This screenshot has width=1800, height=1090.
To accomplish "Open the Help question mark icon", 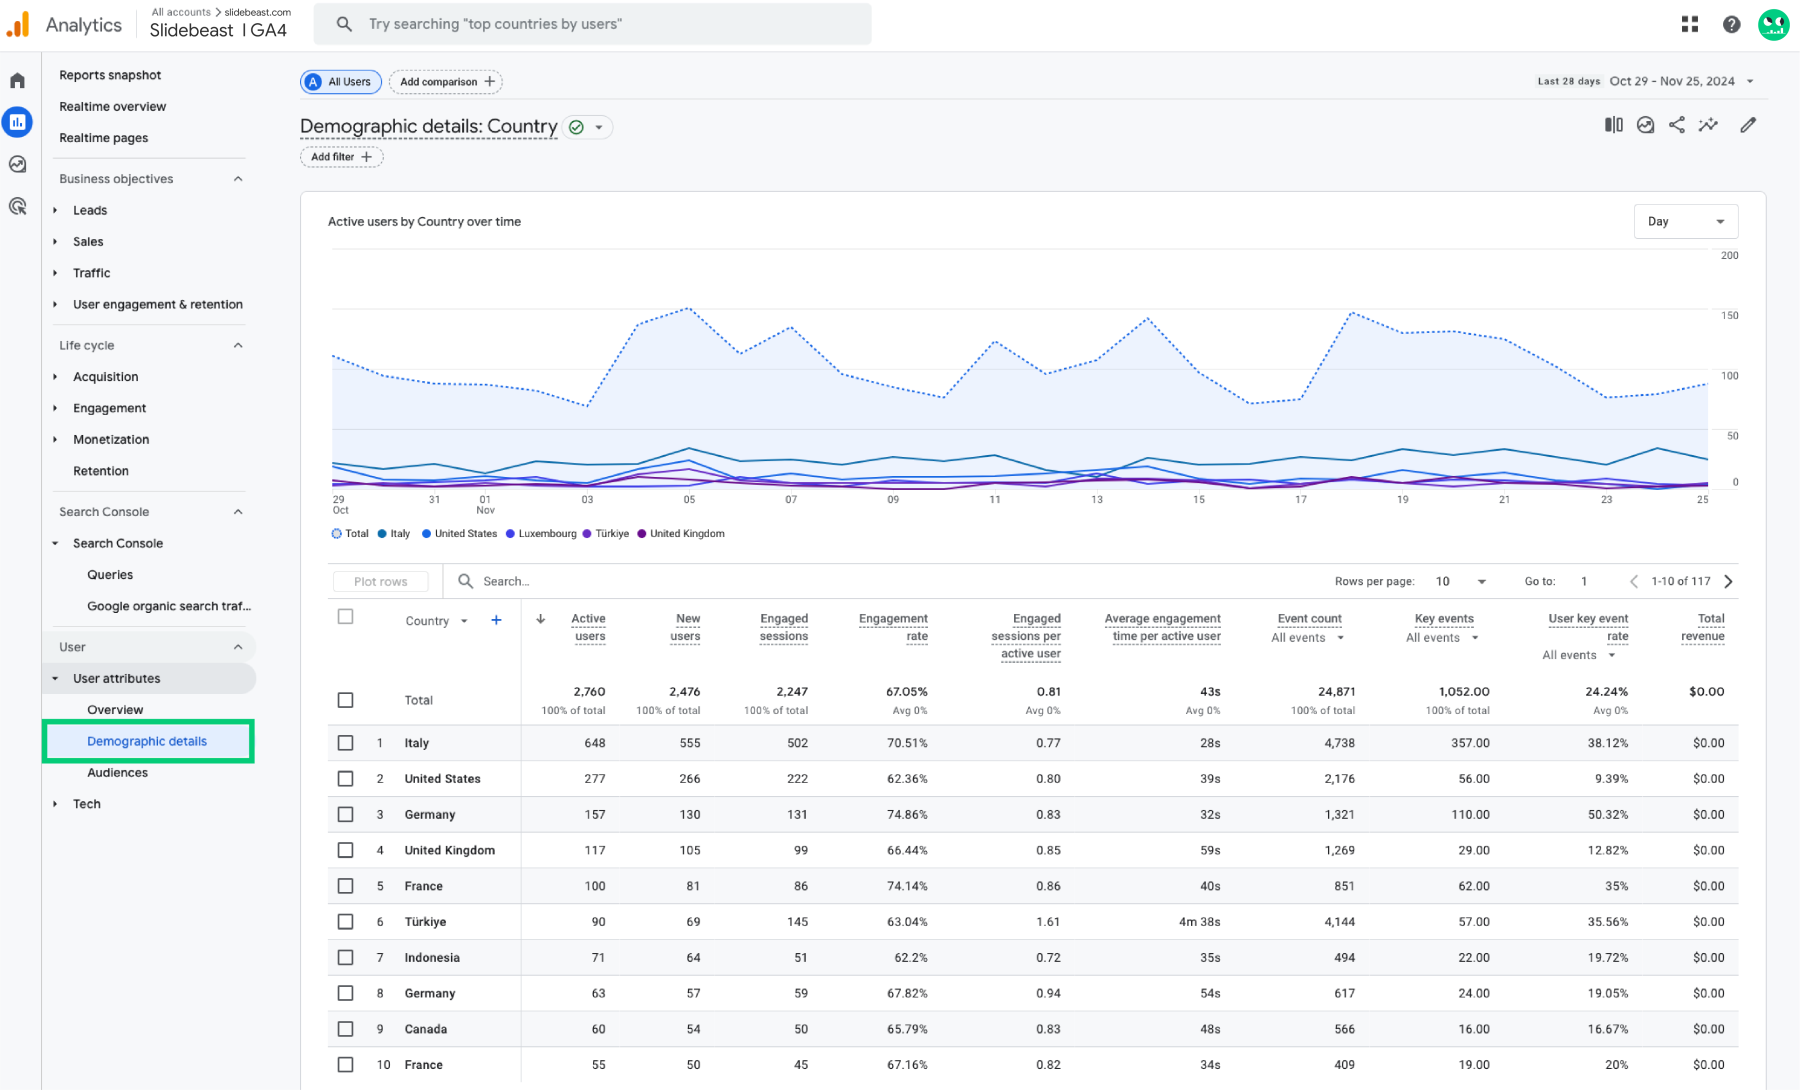I will click(x=1731, y=24).
